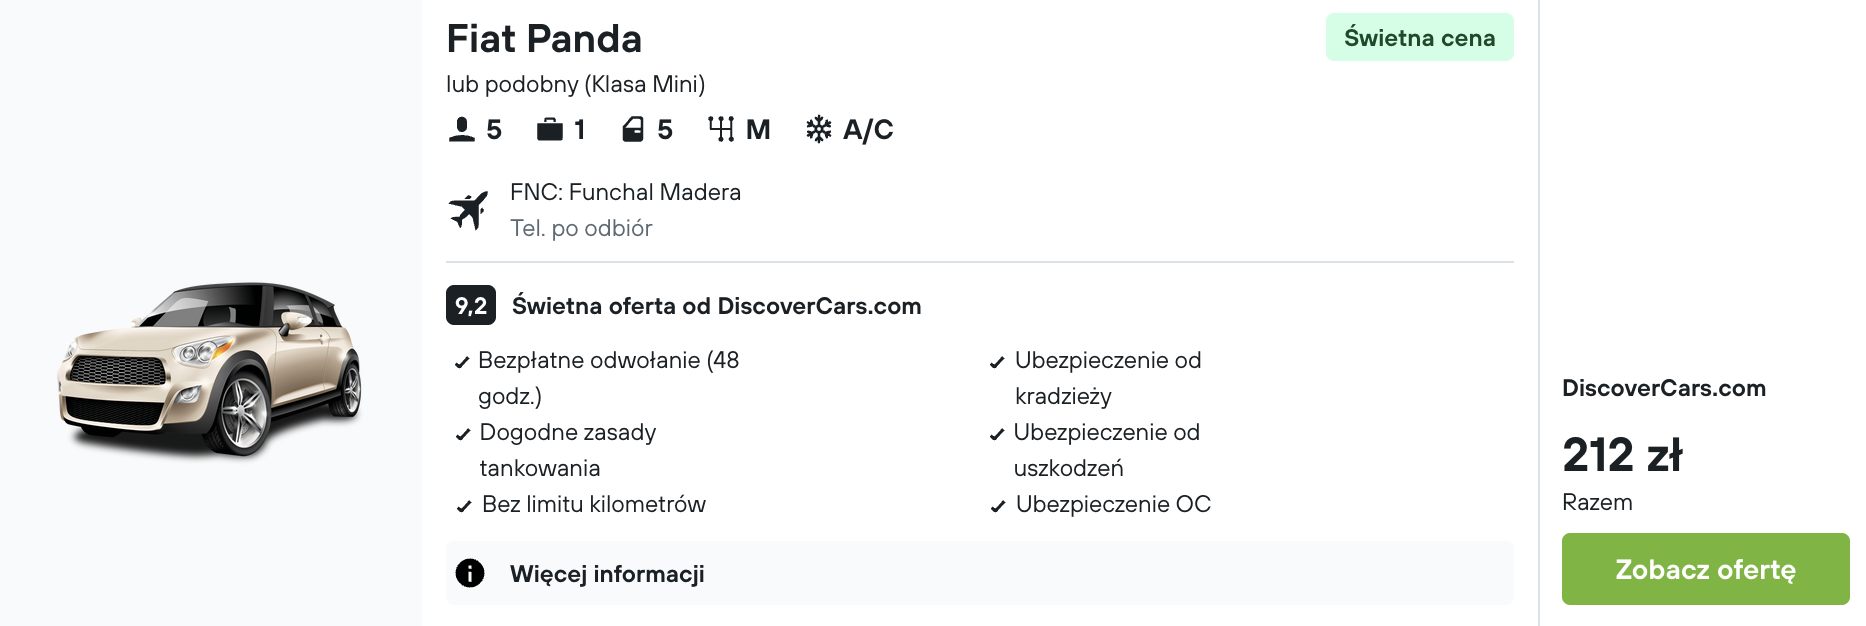Click the 212 zł price
This screenshot has width=1866, height=626.
(1622, 455)
